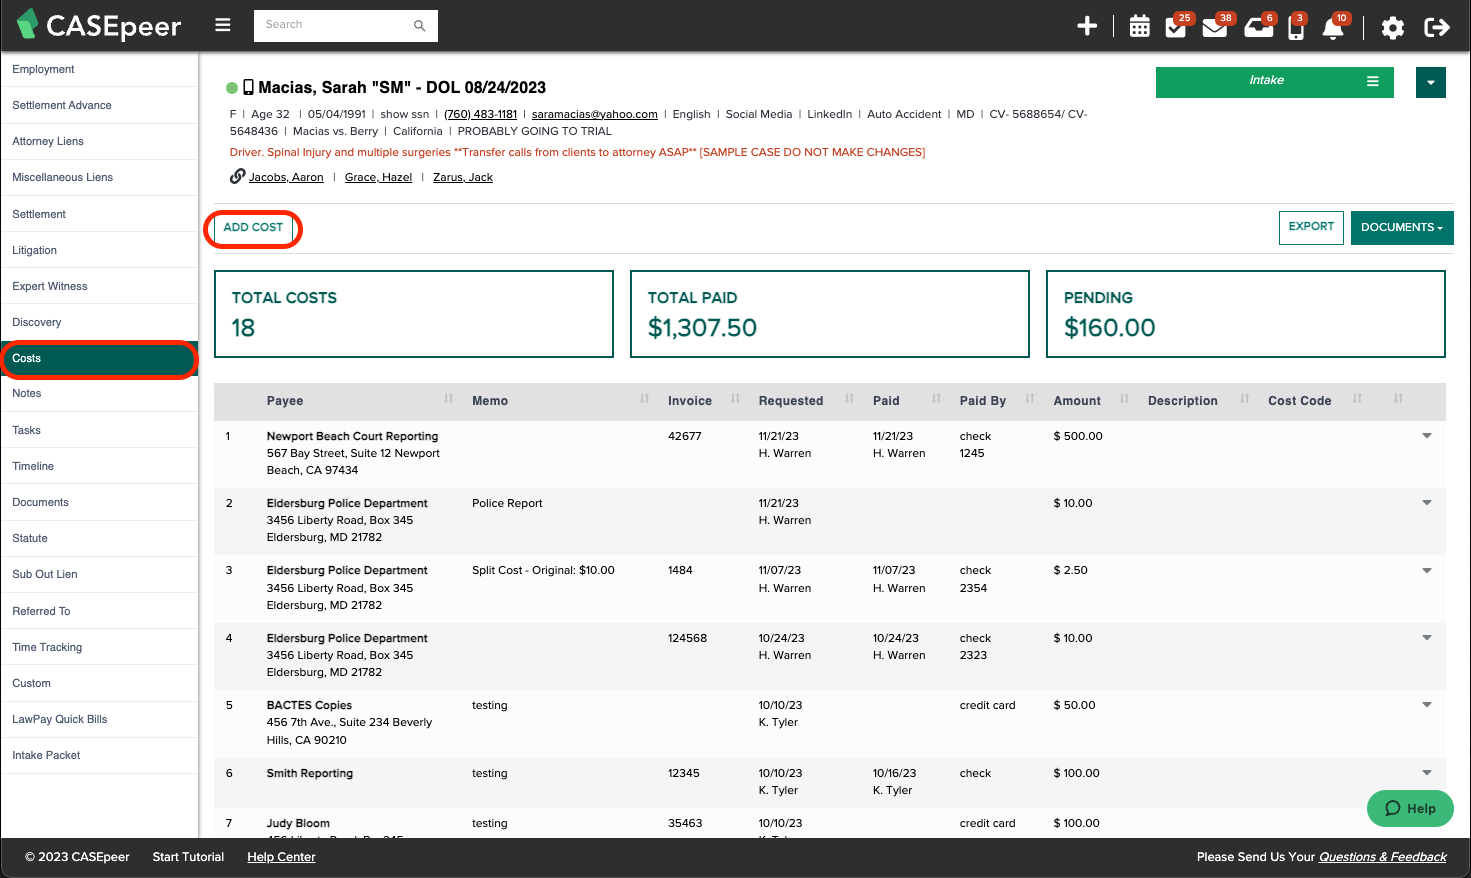
Task: Click in the Search input field
Action: coord(335,25)
